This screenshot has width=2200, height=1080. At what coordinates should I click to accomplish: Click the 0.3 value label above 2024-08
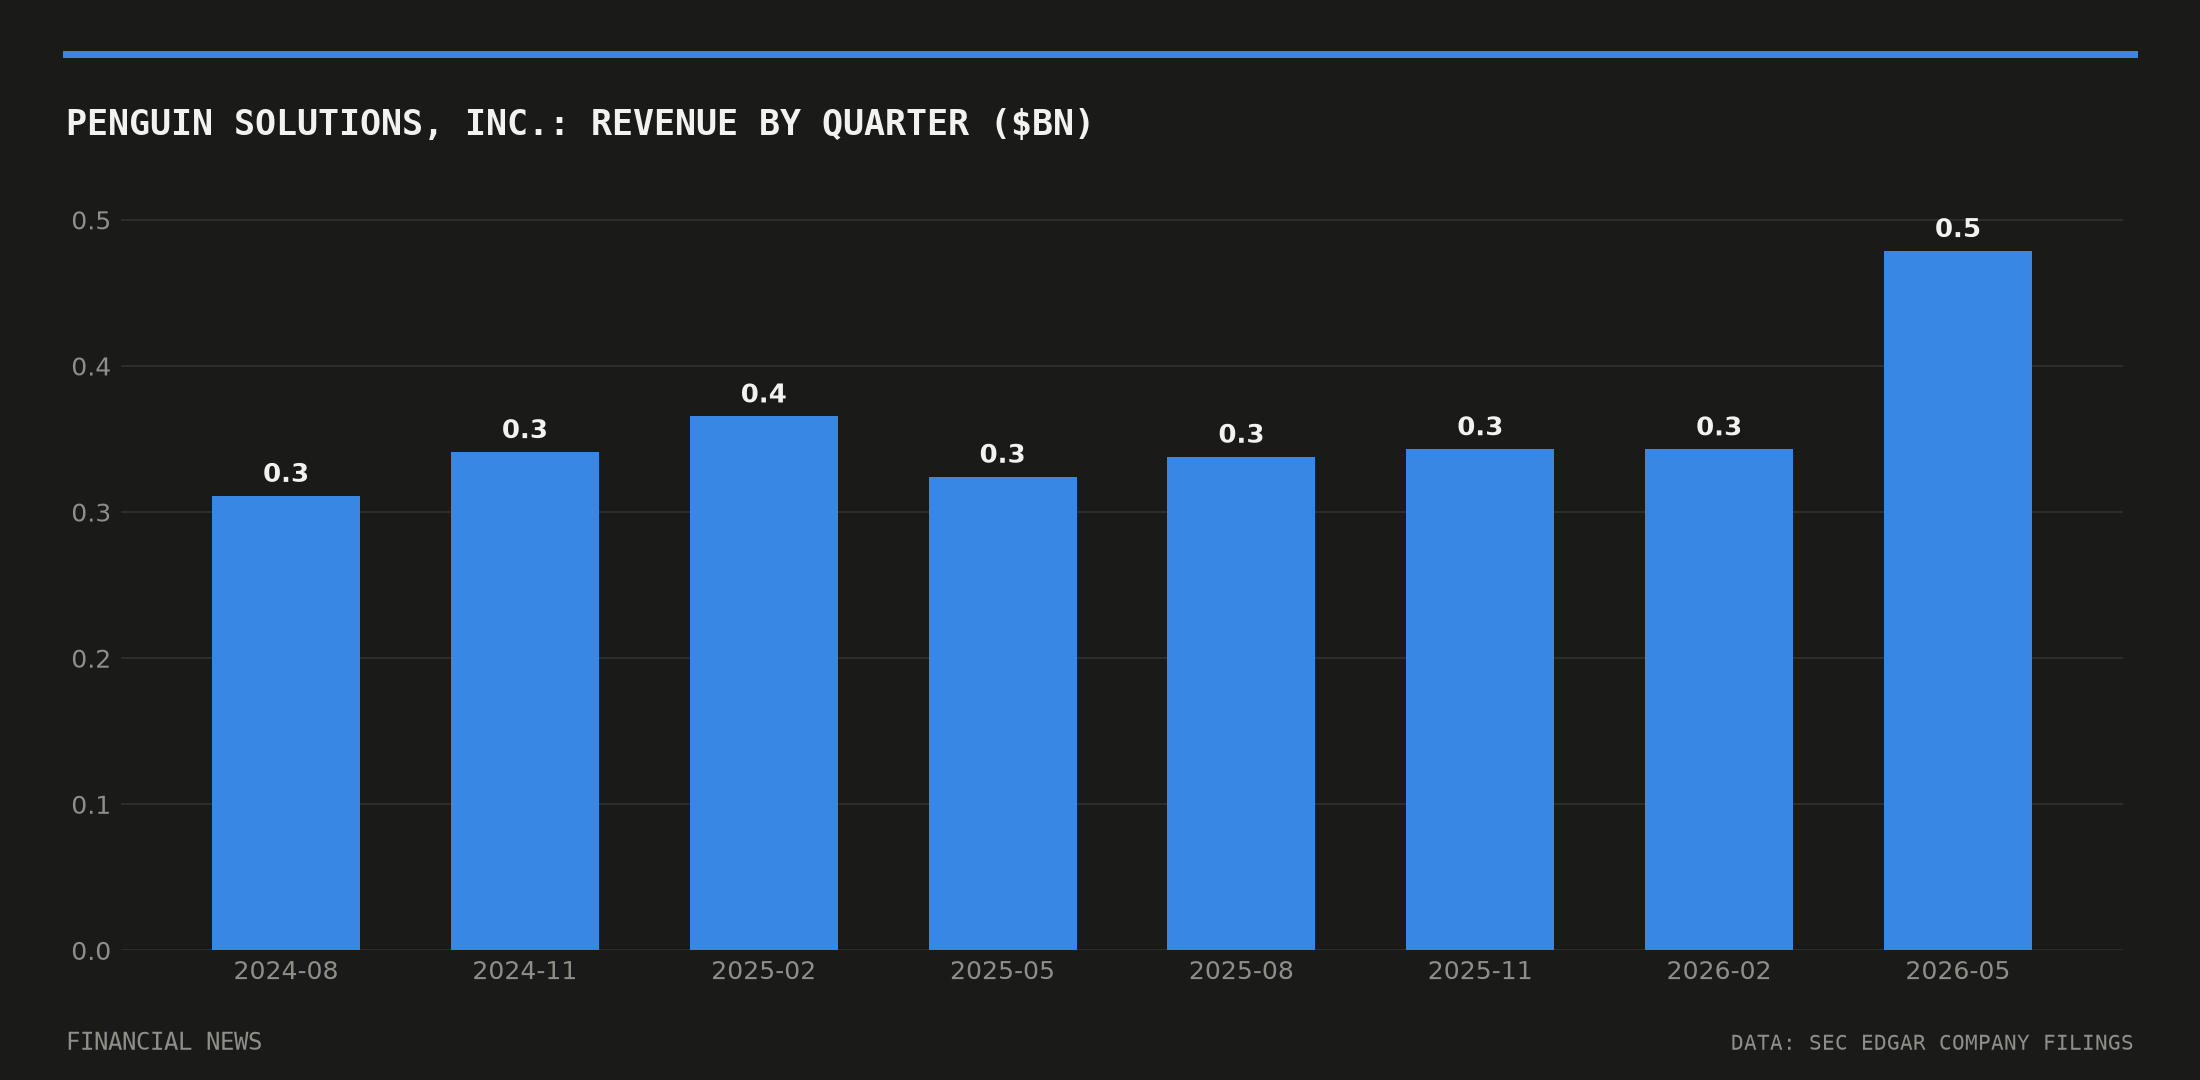pyautogui.click(x=286, y=474)
